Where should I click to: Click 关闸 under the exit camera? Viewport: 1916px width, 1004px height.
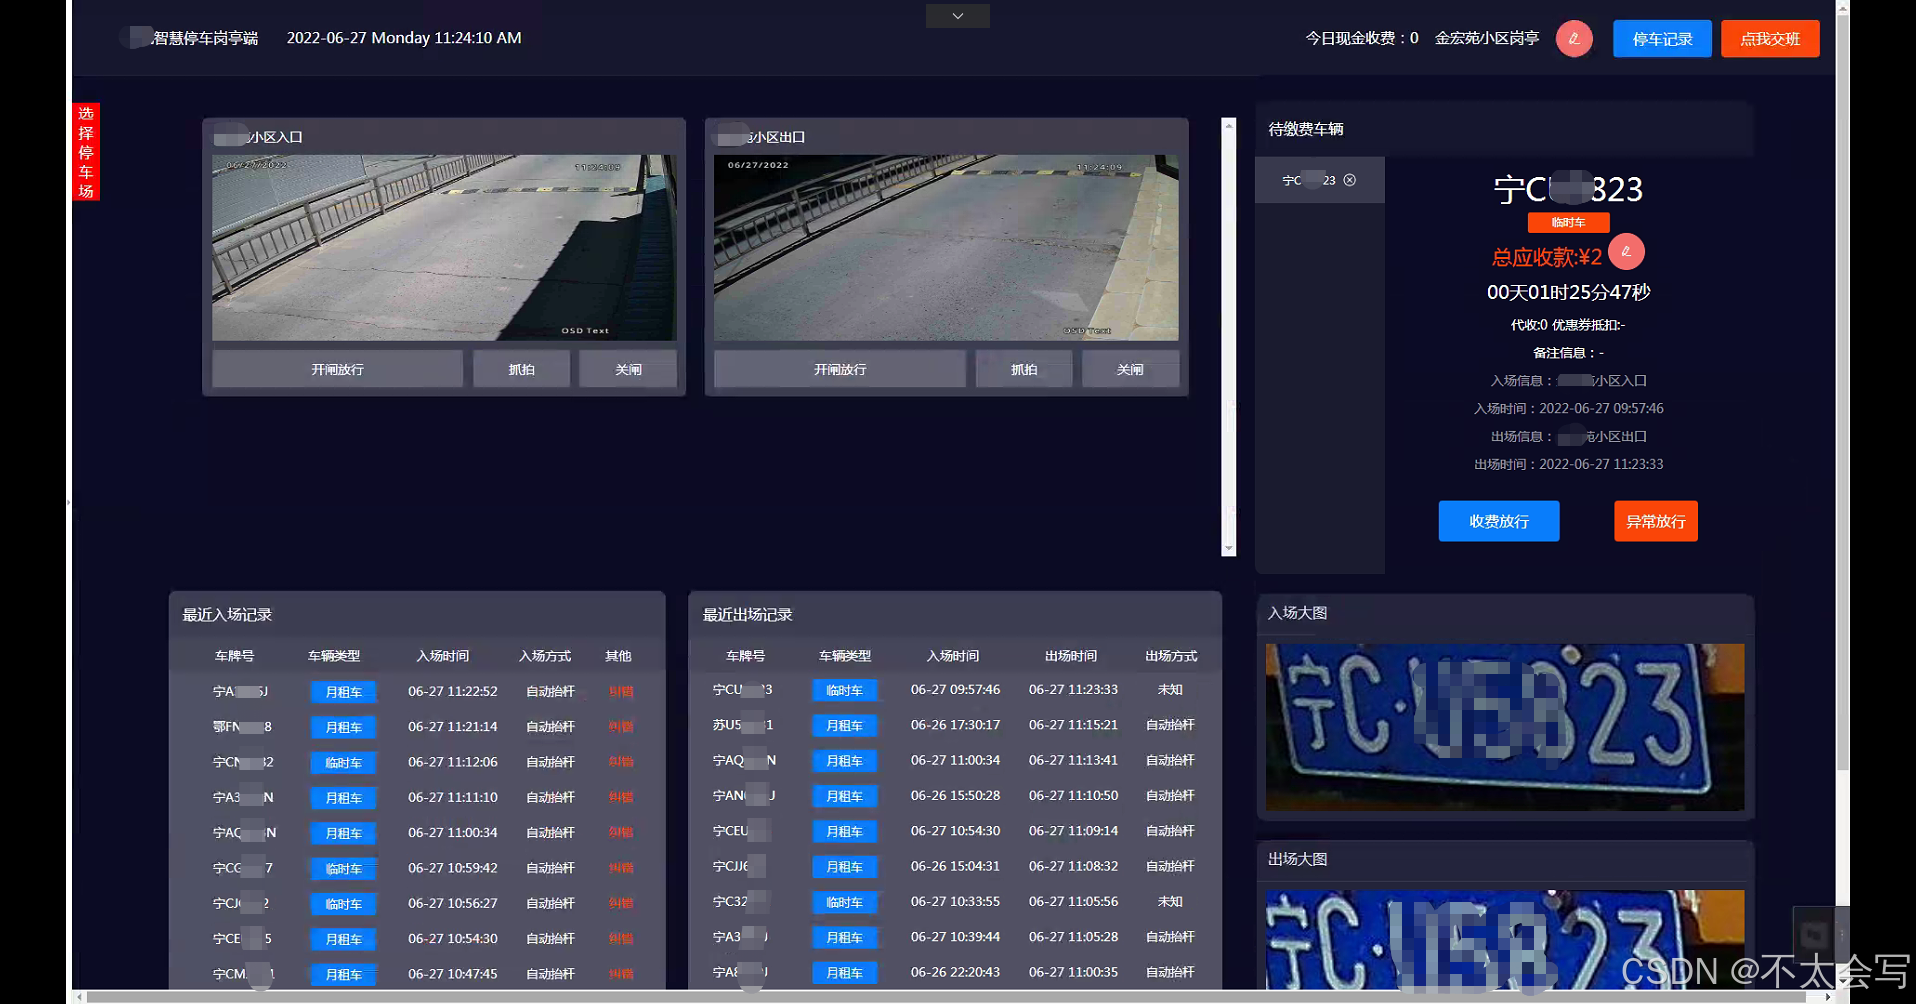click(1130, 369)
